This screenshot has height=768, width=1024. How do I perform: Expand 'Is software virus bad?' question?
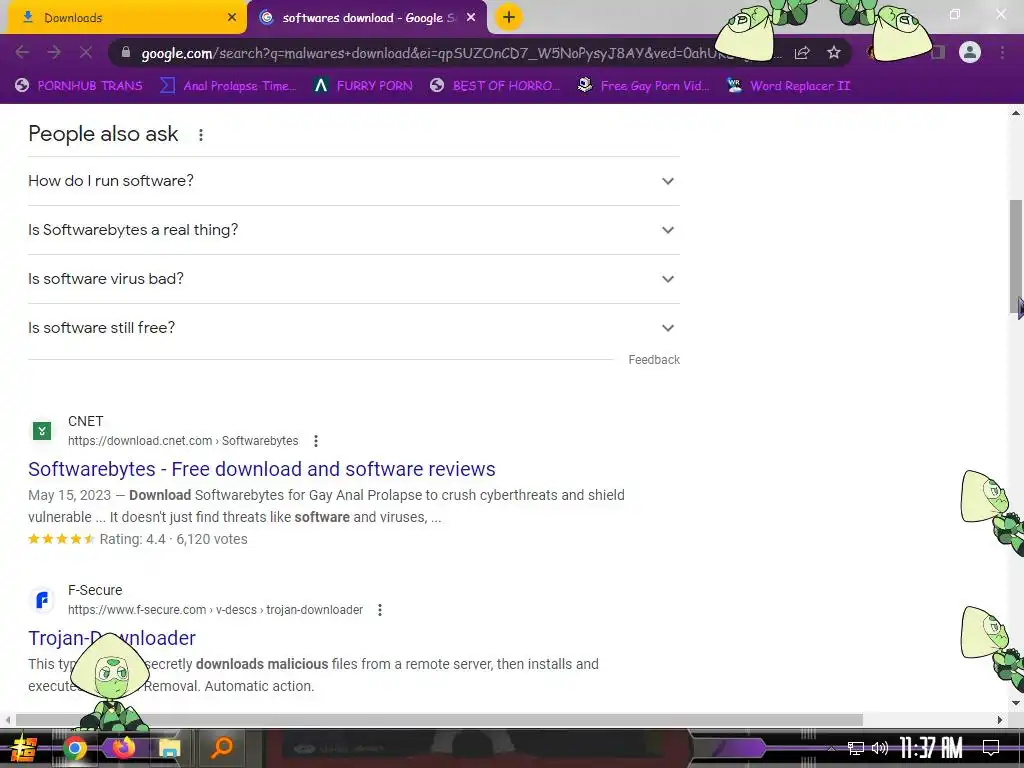click(353, 279)
